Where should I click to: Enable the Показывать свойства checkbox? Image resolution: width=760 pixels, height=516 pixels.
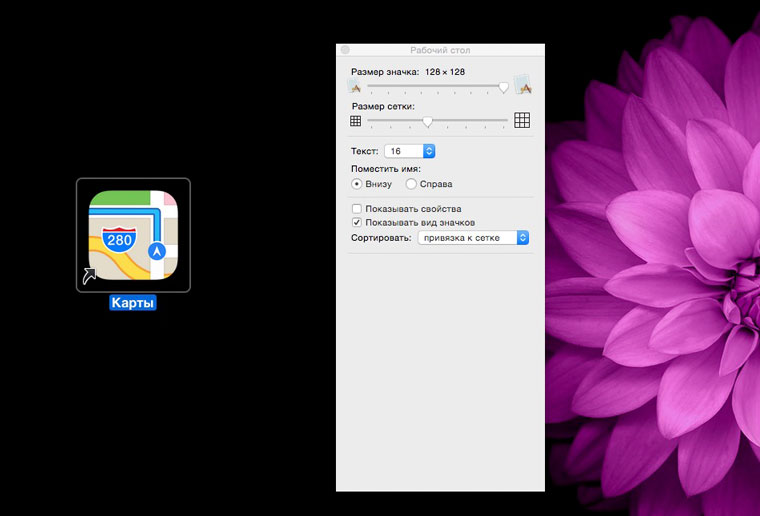[357, 209]
